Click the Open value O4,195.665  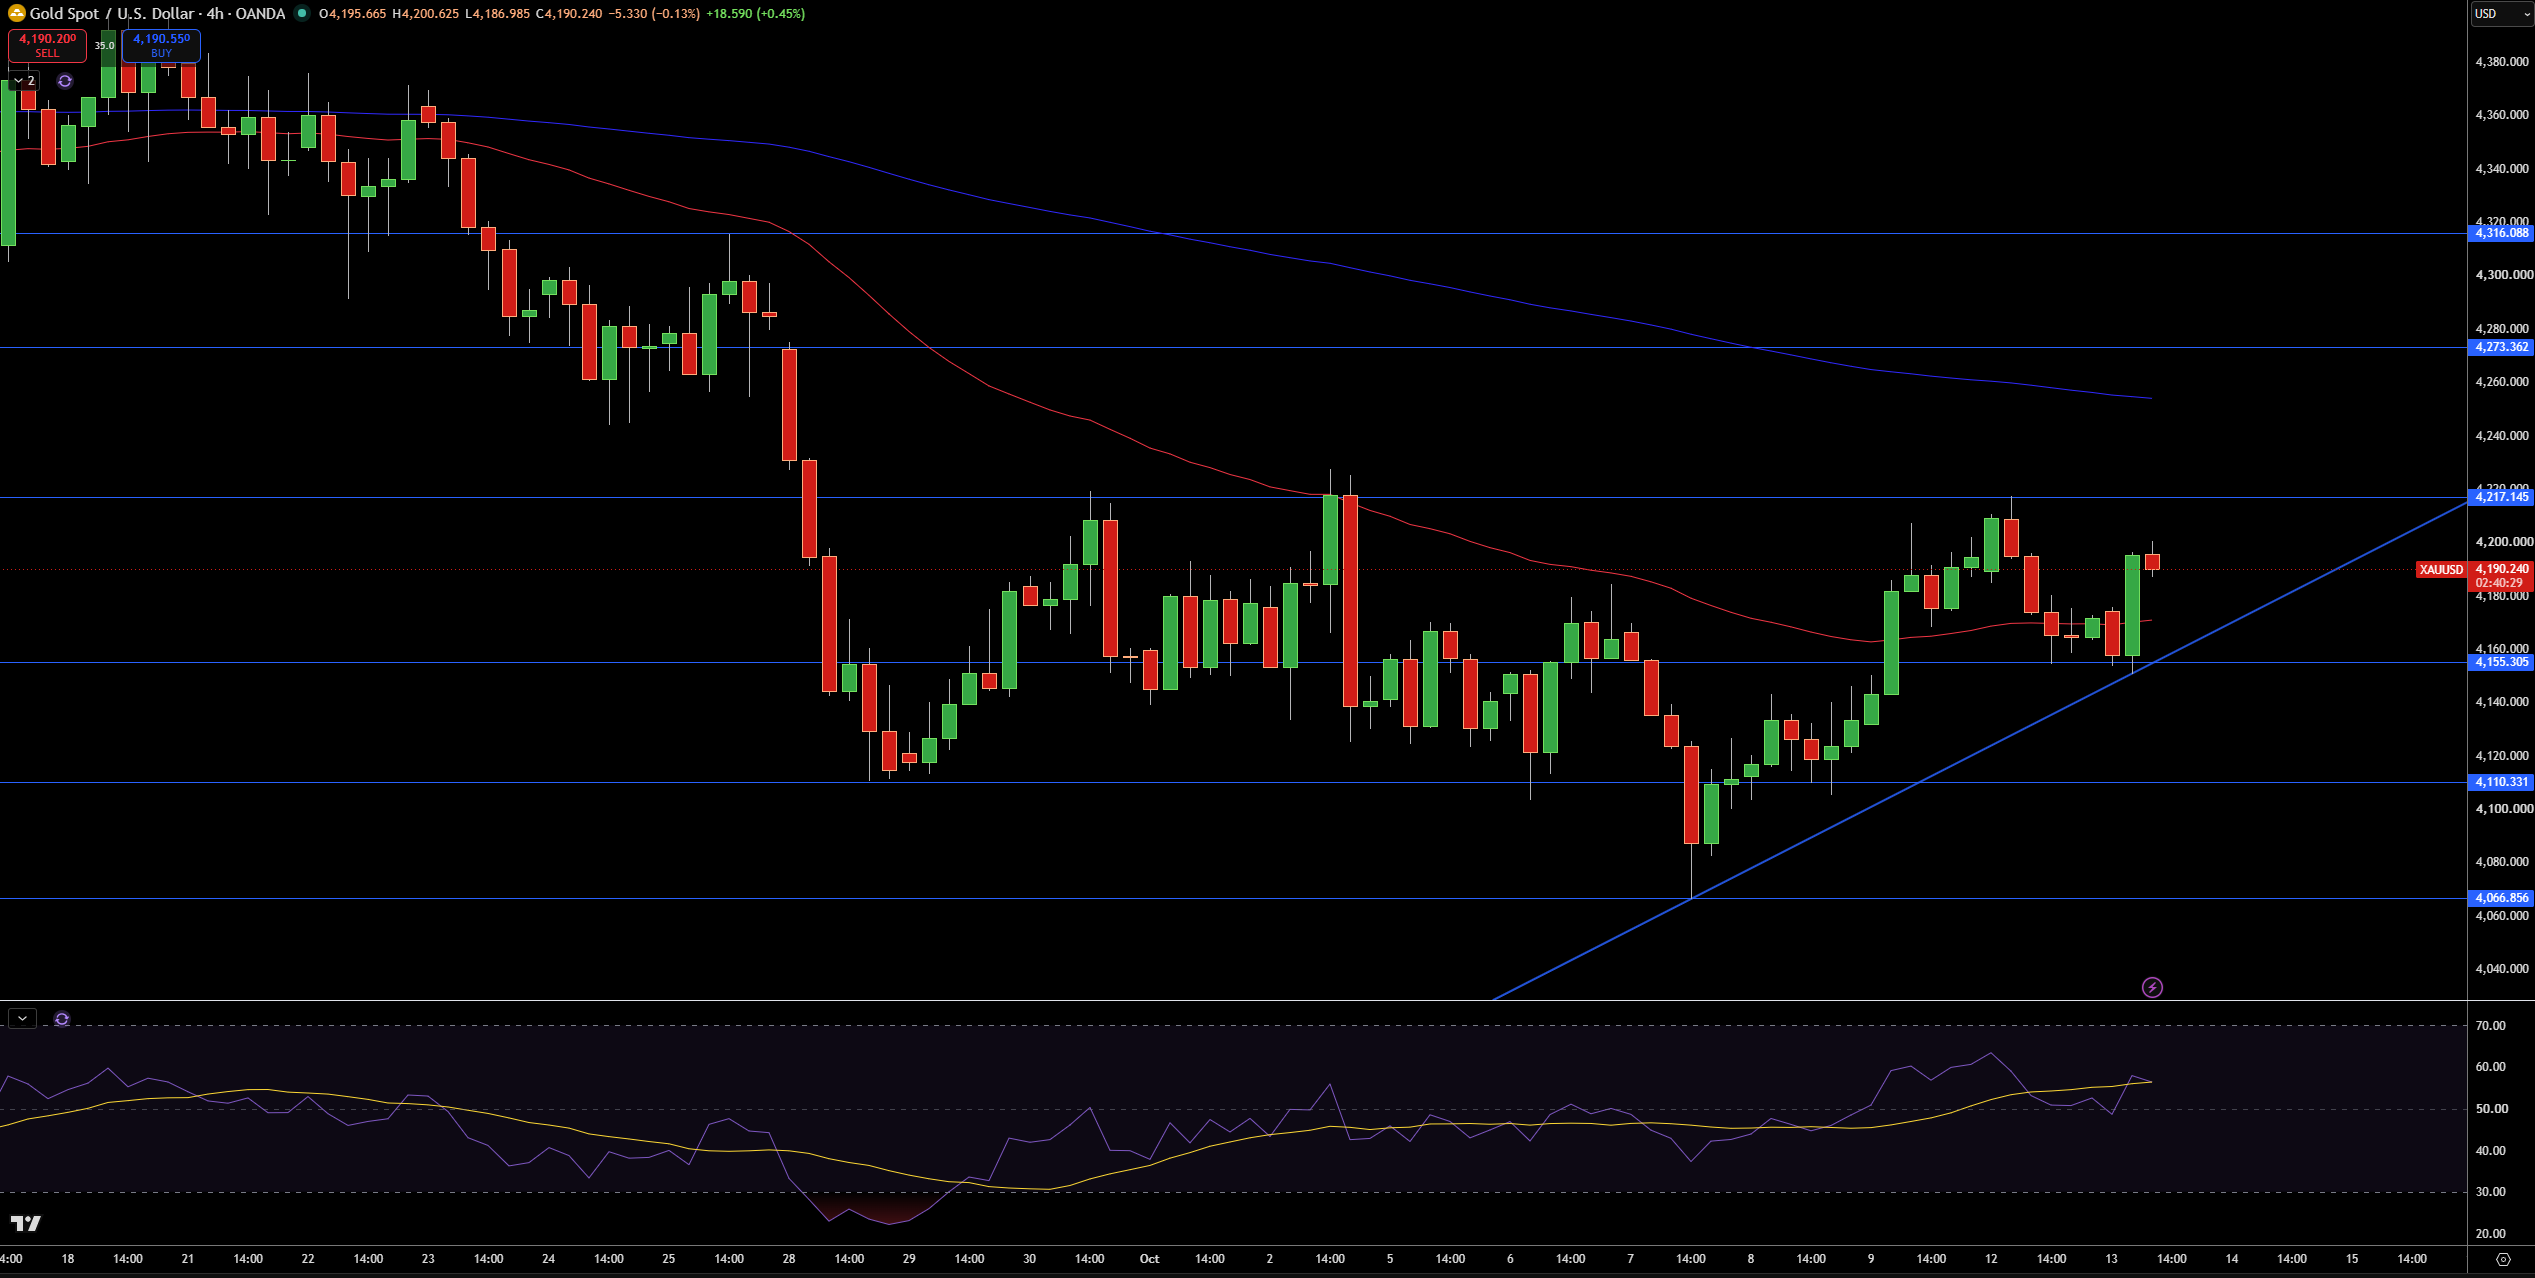click(x=352, y=14)
